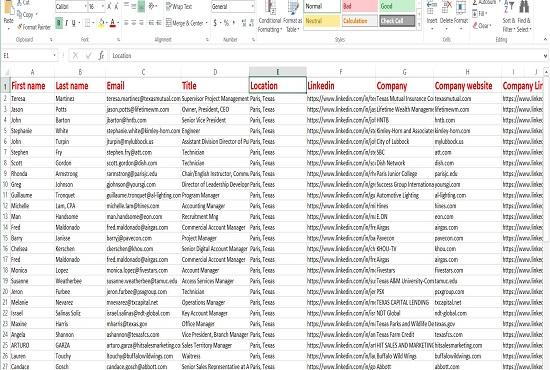
Task: Open the Font group dialog launcher
Action: pyautogui.click(x=119, y=40)
